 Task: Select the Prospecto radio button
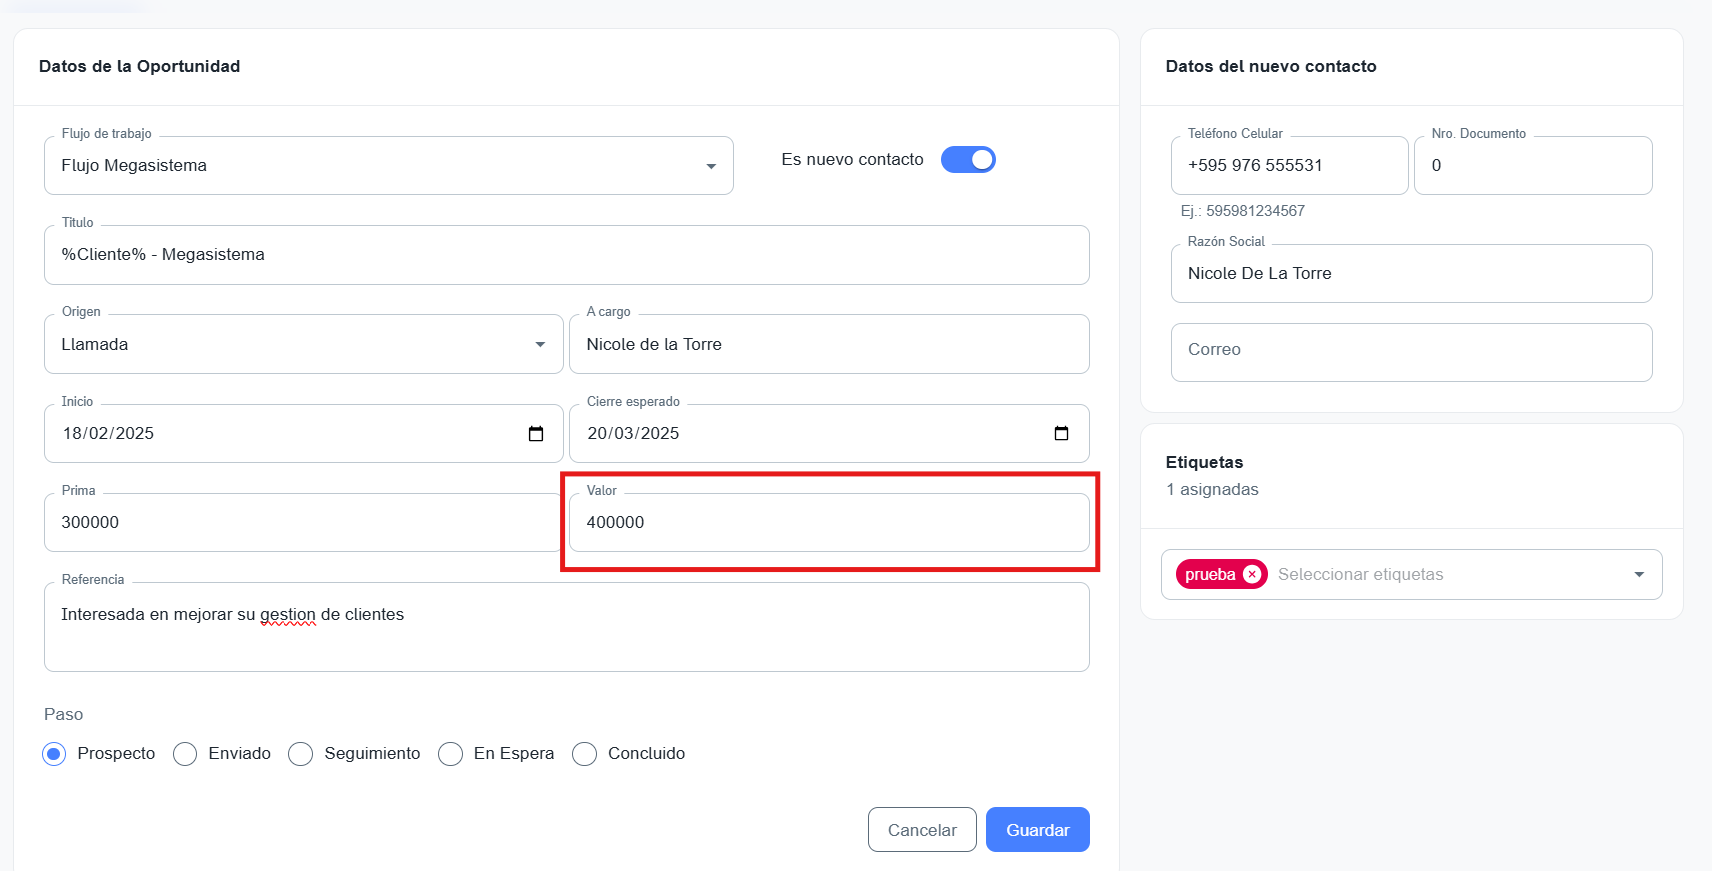tap(54, 754)
